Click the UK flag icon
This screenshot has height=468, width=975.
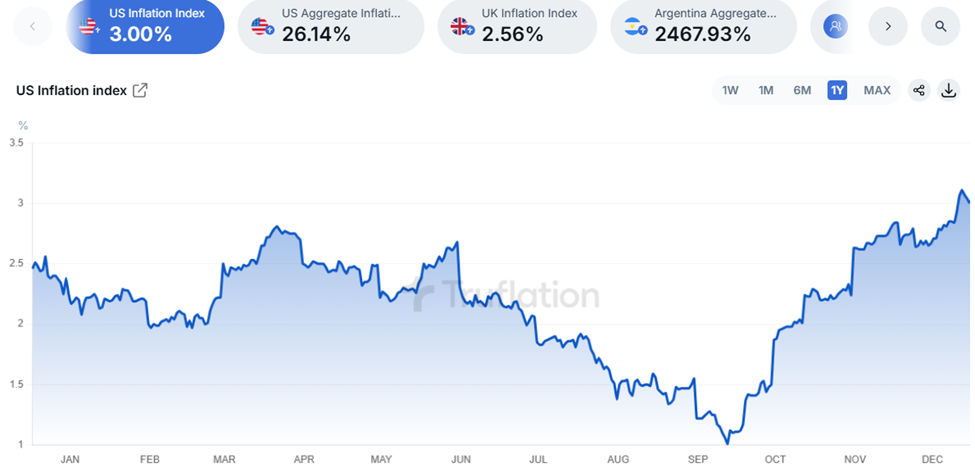point(461,27)
